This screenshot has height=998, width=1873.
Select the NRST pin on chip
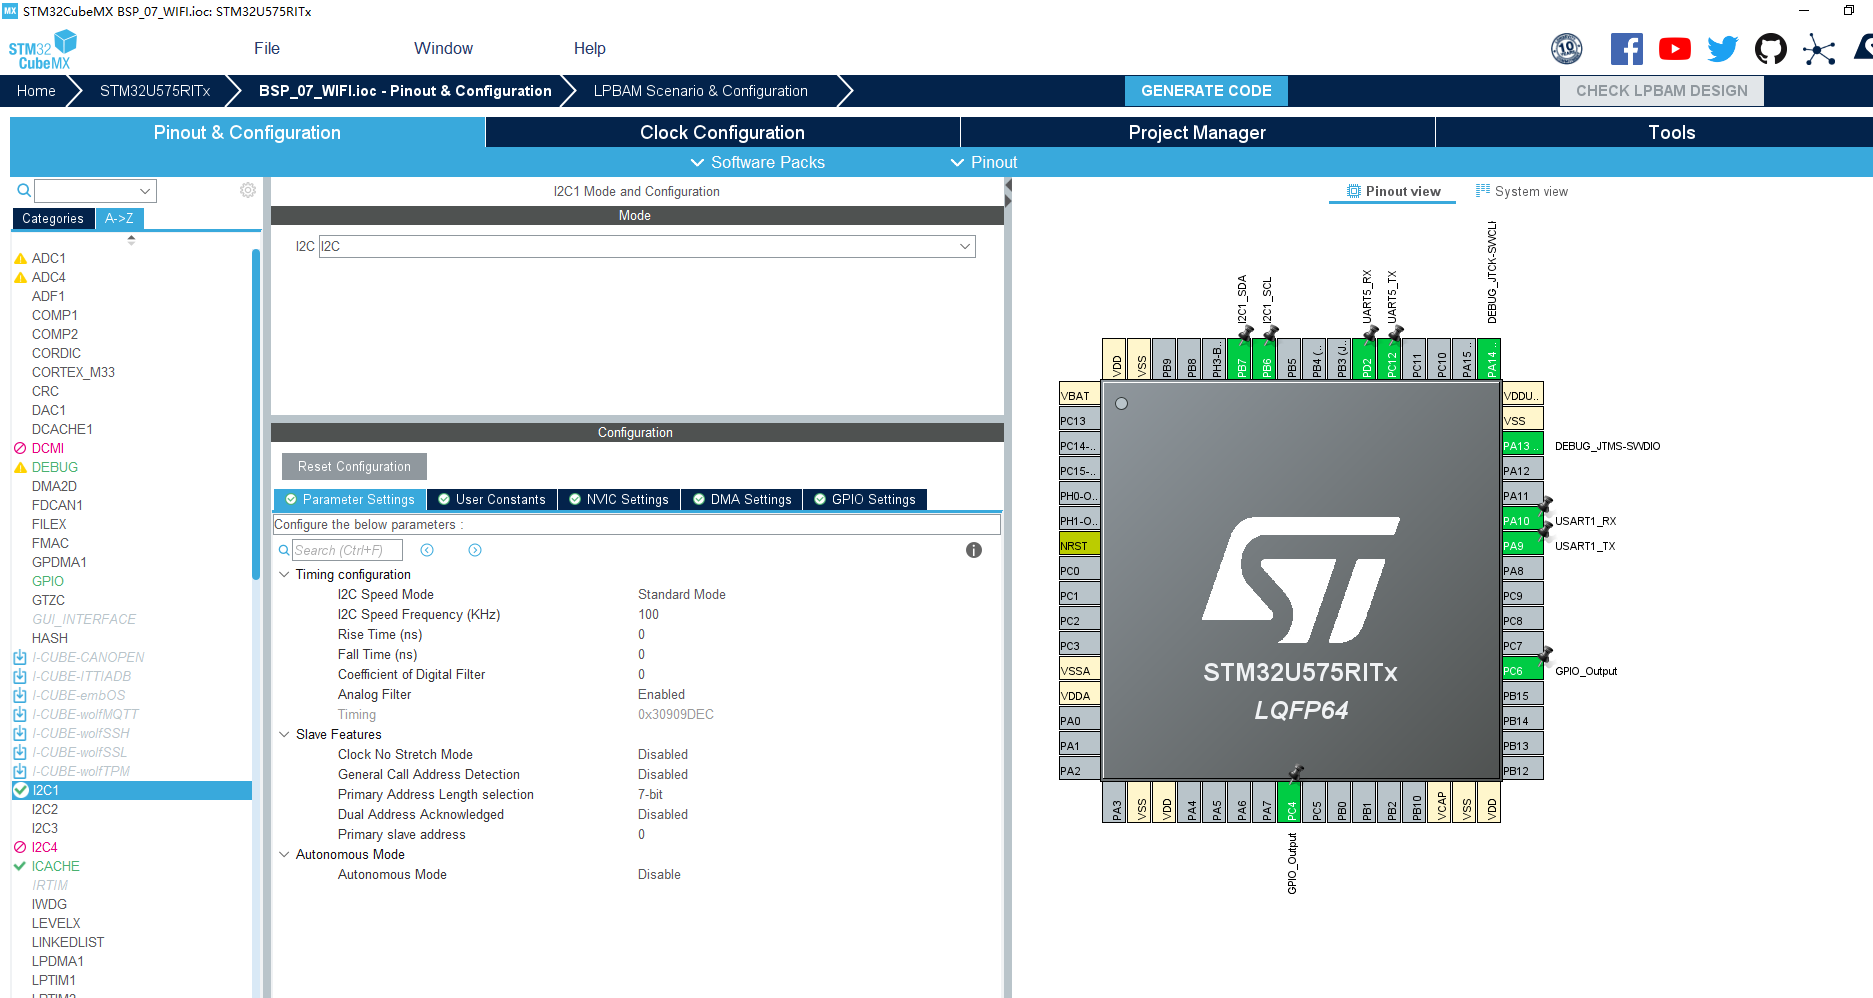tap(1080, 545)
